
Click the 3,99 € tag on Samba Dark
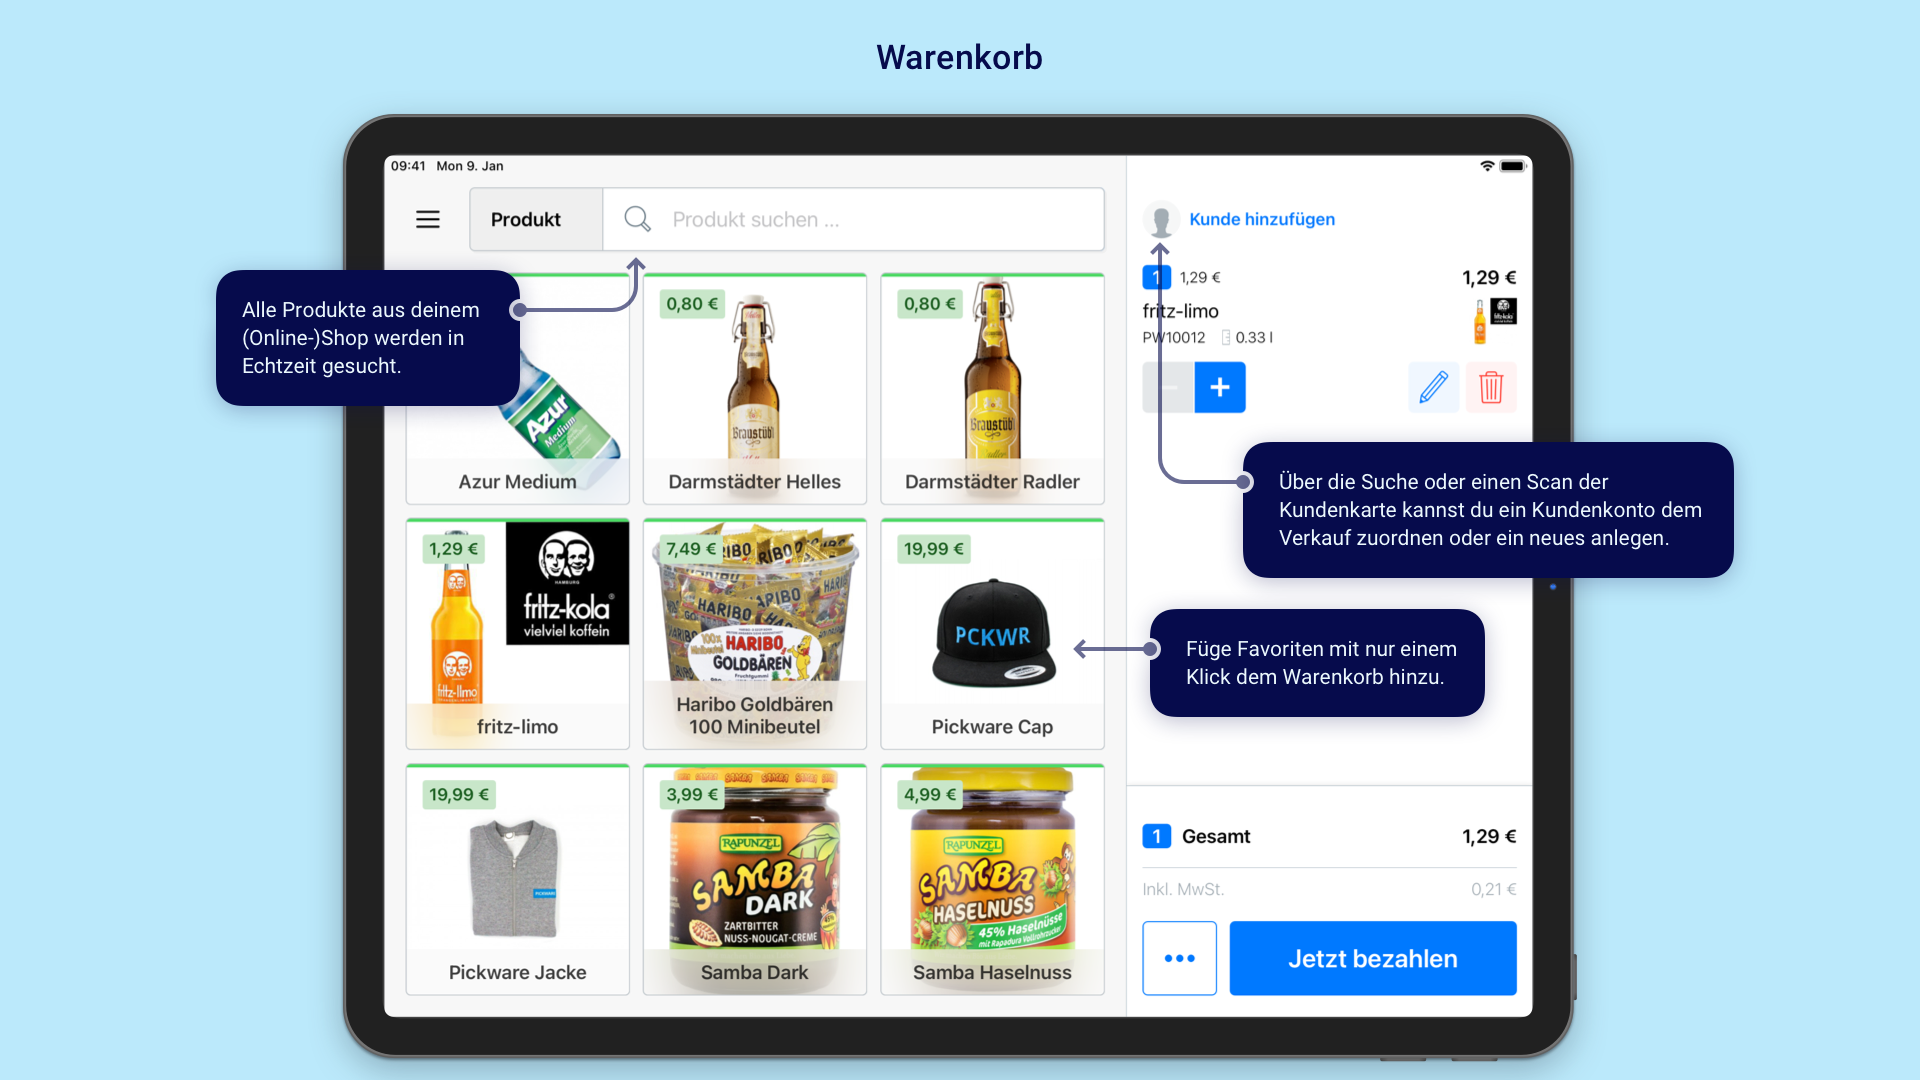tap(692, 795)
